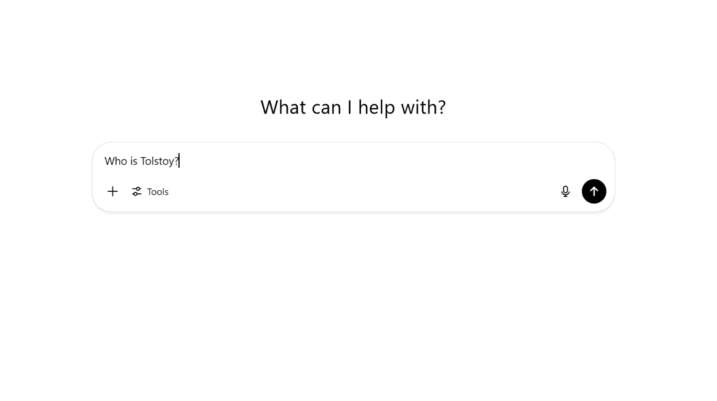Submit the 'Who is Tolstoy?' prompt
The image size is (717, 401).
594,191
